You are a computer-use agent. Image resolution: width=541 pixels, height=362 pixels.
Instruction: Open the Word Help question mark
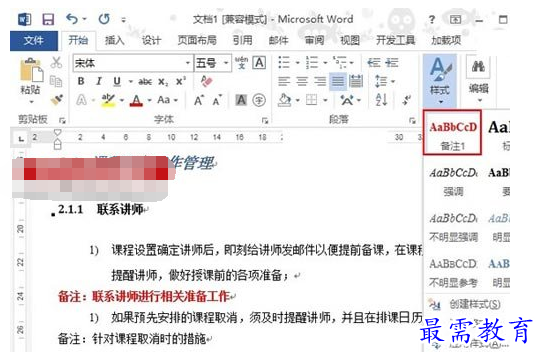point(432,20)
